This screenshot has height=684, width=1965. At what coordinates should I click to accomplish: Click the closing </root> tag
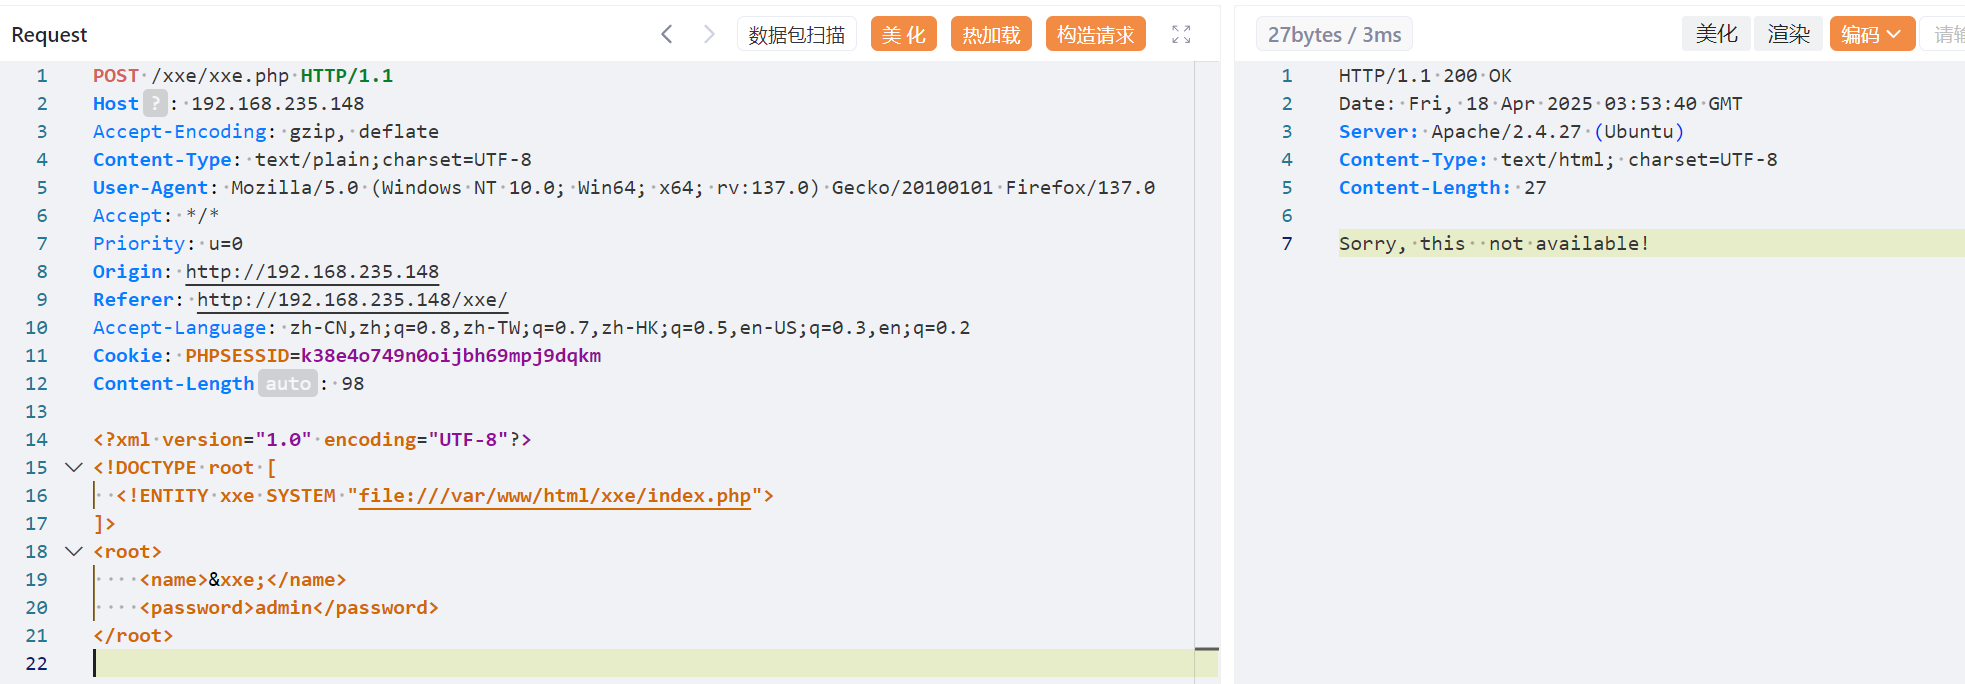click(x=133, y=636)
